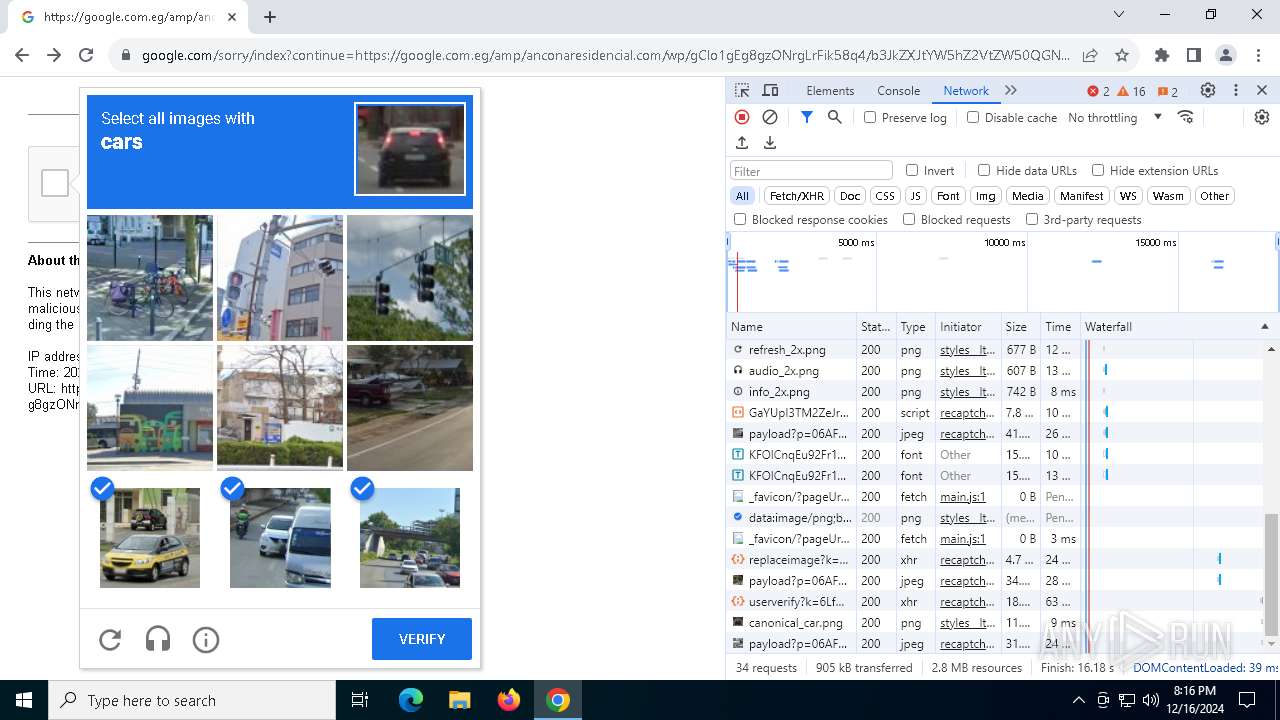The image size is (1280, 720).
Task: Click the VERIFY button
Action: 422,639
